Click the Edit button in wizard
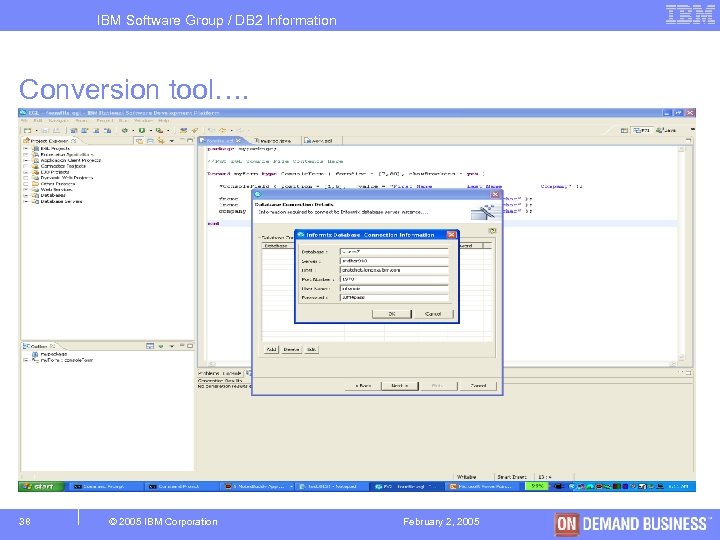This screenshot has height=540, width=720. (x=311, y=349)
